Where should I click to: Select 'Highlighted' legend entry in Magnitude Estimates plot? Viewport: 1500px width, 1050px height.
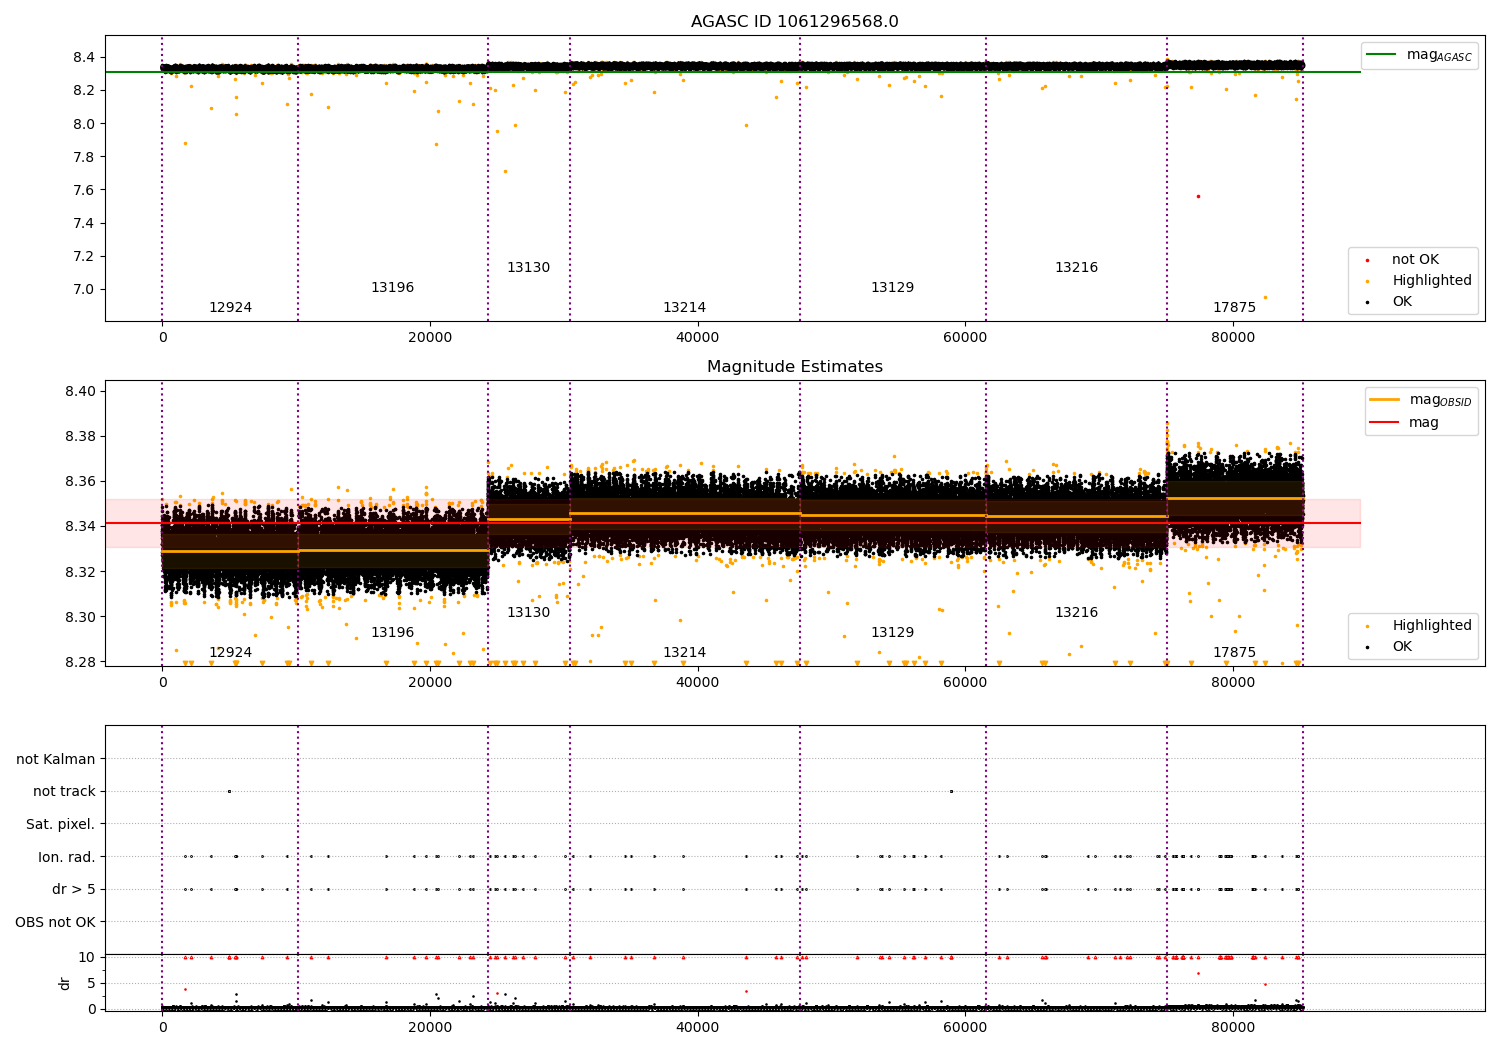click(x=1432, y=626)
